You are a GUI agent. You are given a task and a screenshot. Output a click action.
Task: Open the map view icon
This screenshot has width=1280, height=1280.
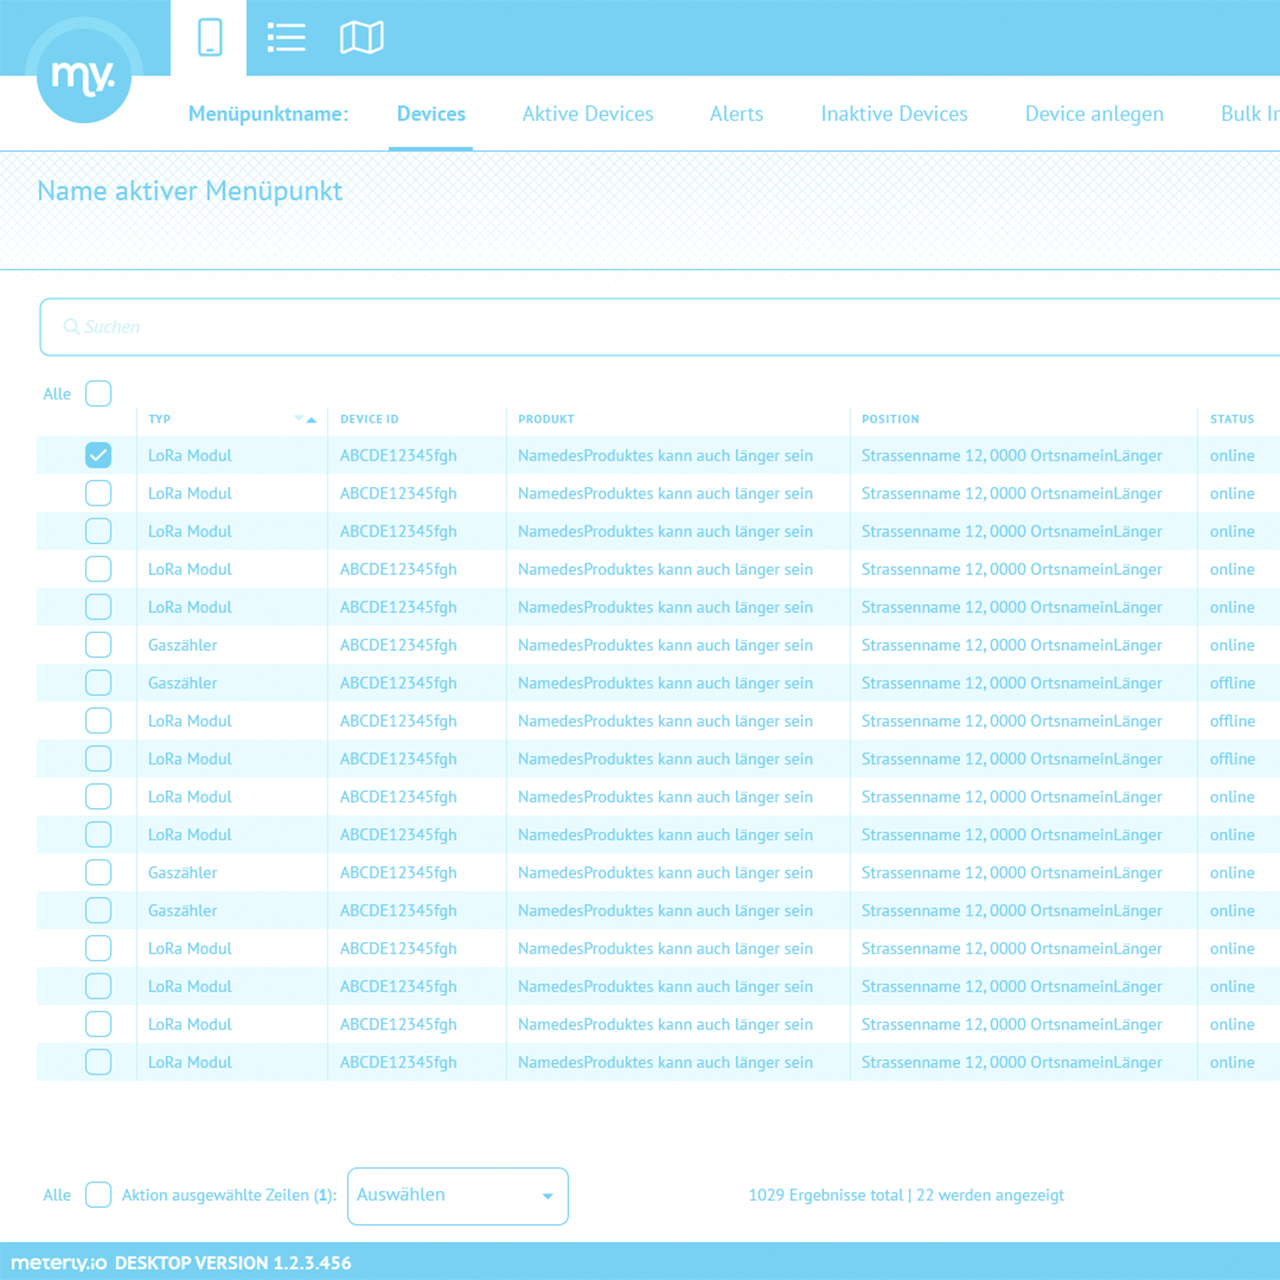click(362, 38)
